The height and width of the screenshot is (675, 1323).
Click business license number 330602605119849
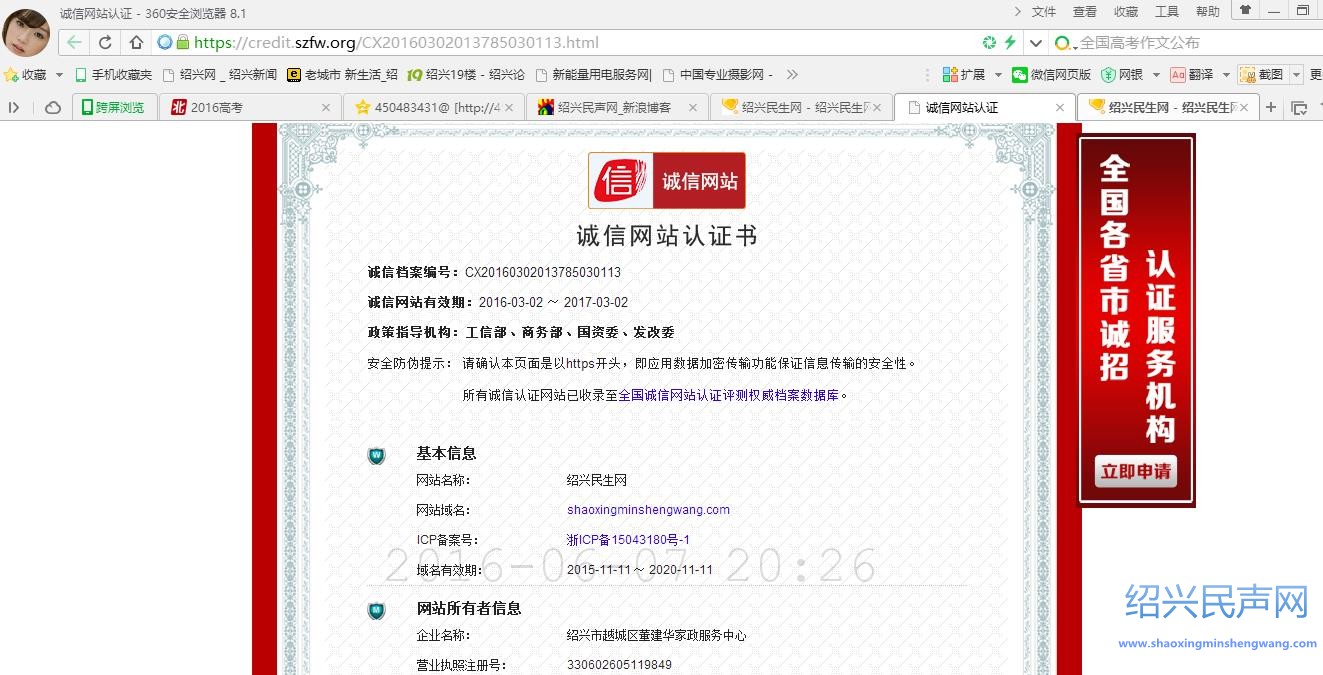[619, 665]
